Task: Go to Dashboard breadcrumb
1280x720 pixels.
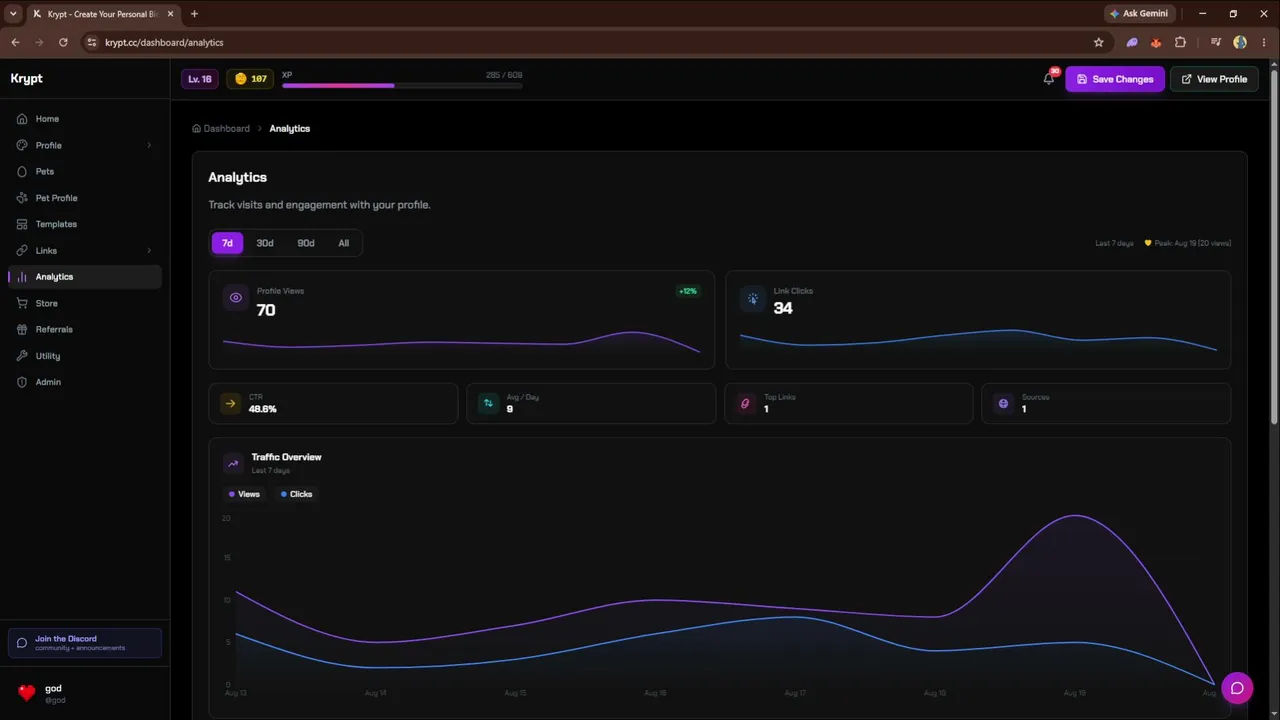Action: point(221,129)
